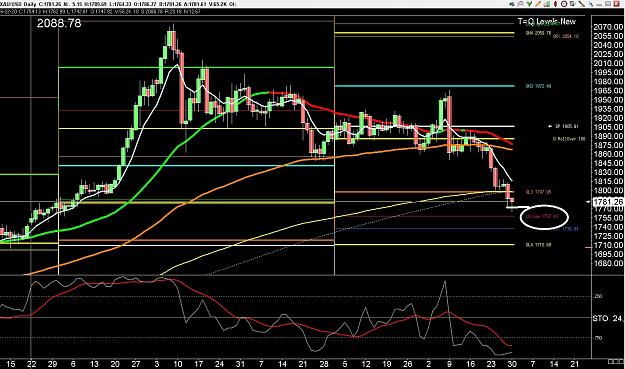The width and height of the screenshot is (625, 369).
Task: Click date label 9 on time axis
Action: point(449,364)
